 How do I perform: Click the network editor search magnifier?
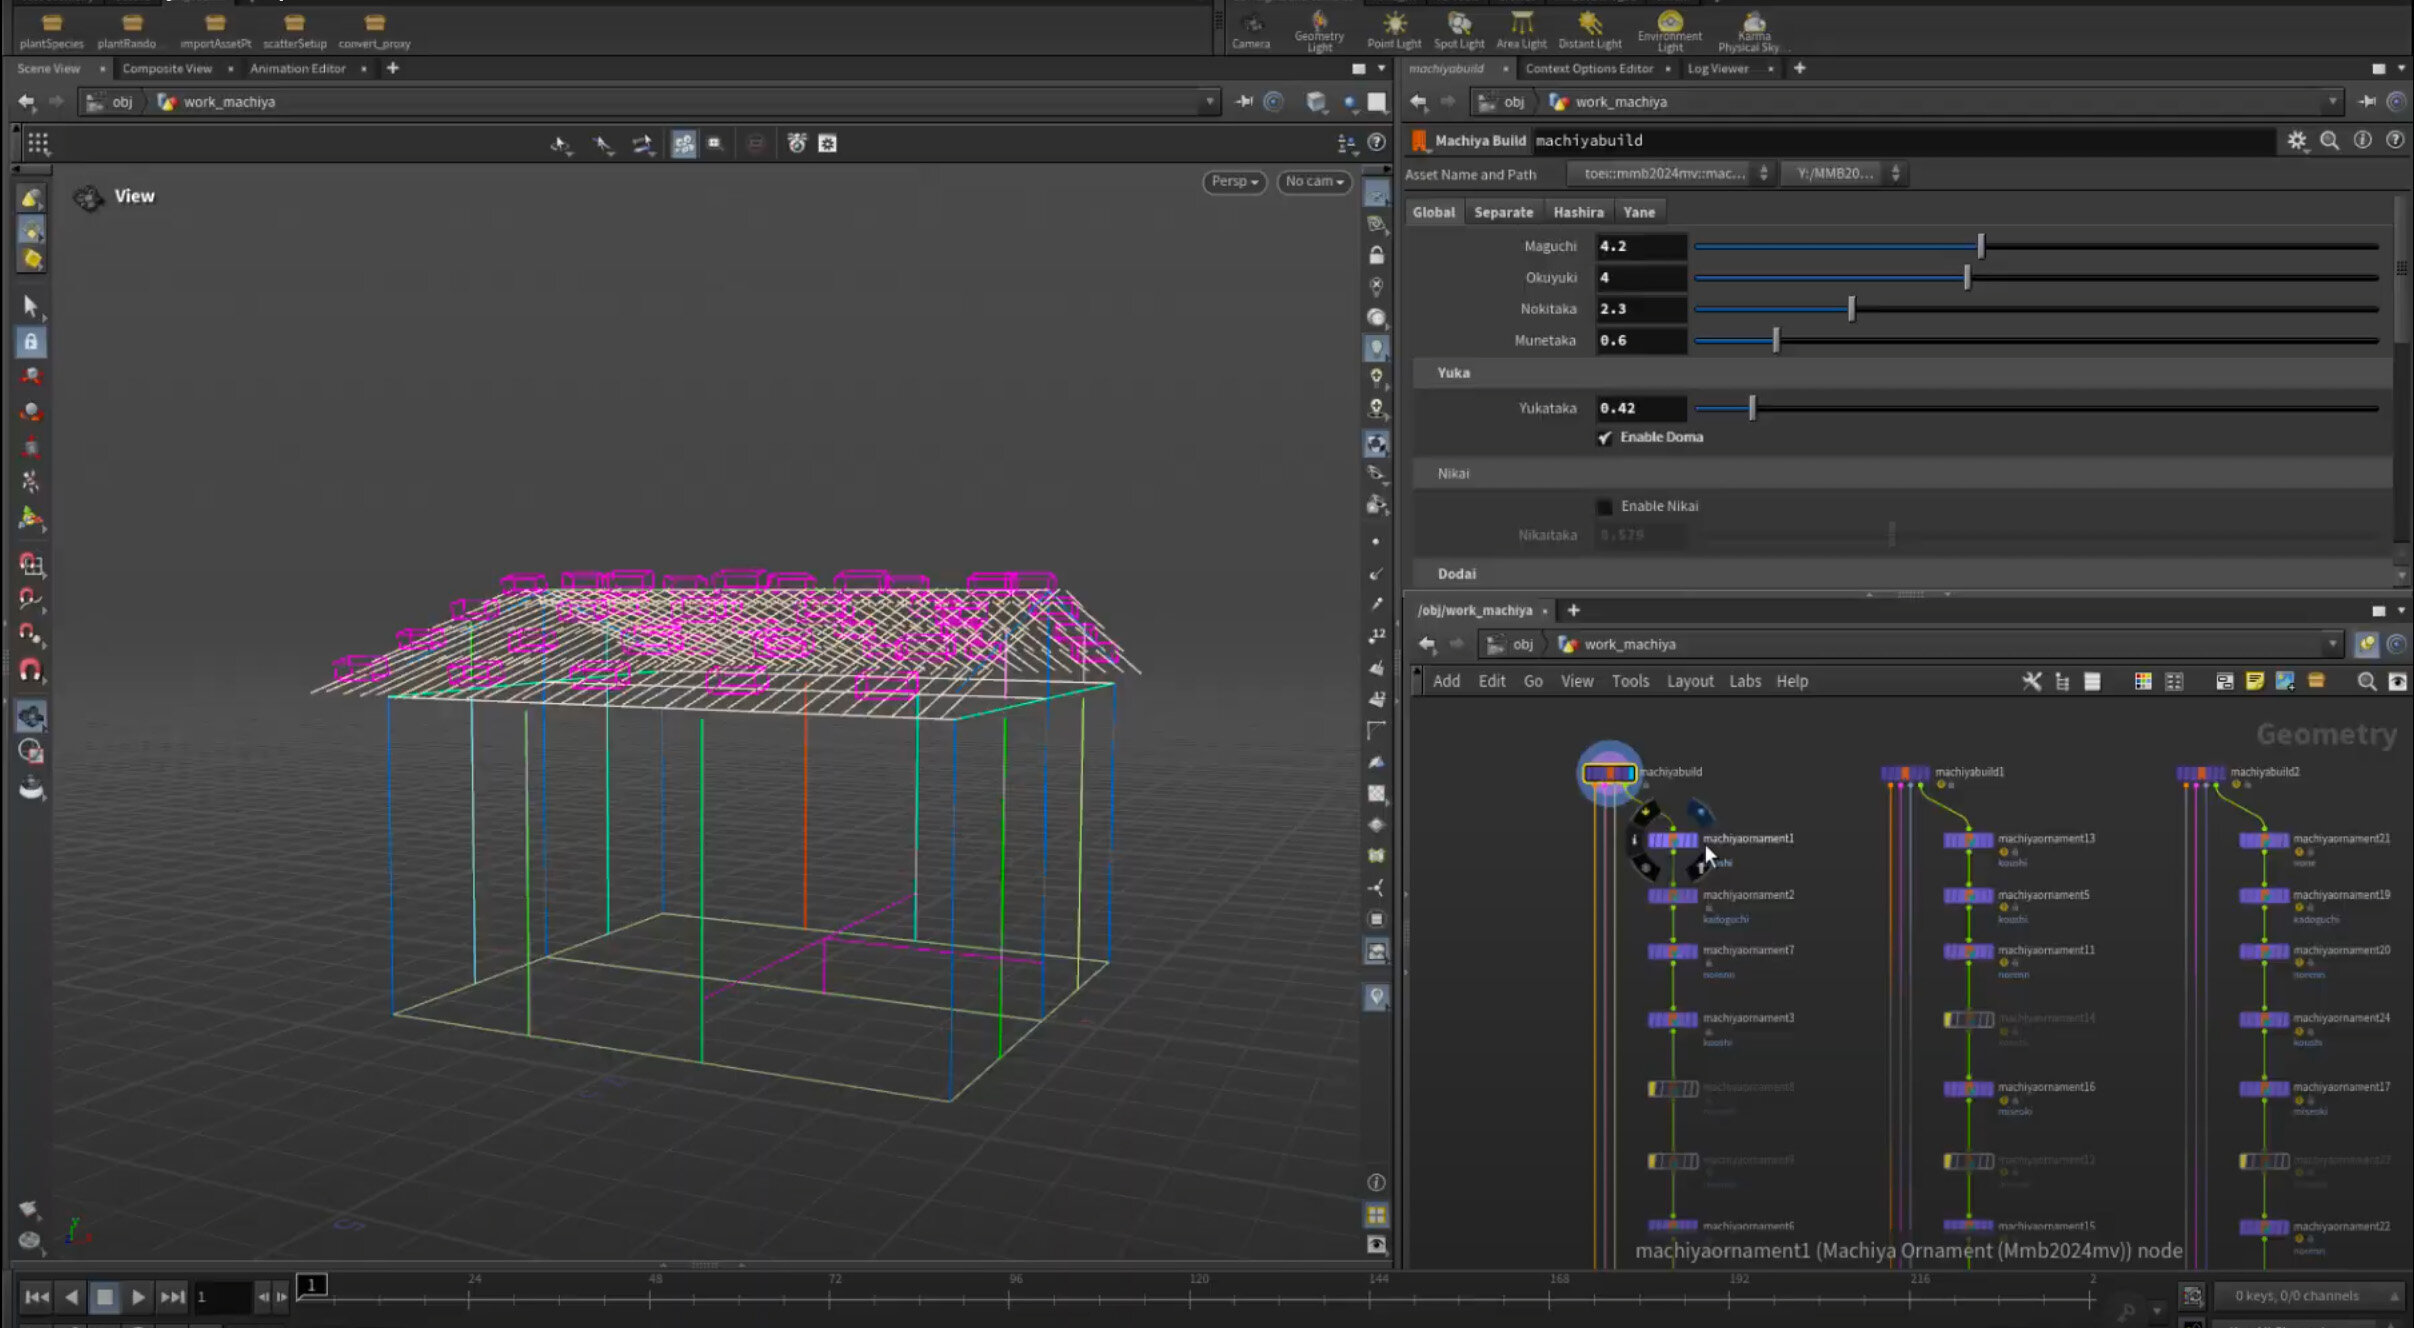(2365, 681)
